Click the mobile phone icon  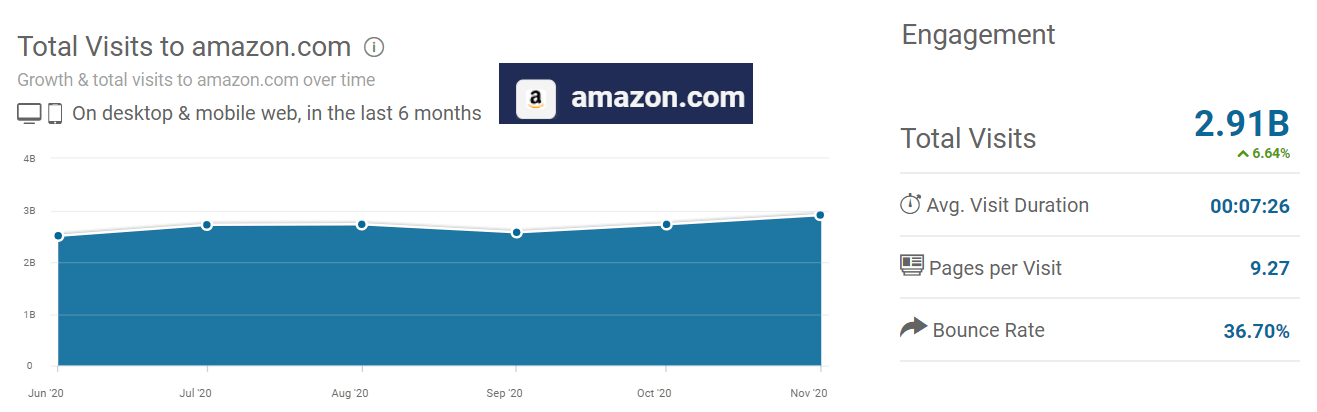click(55, 114)
